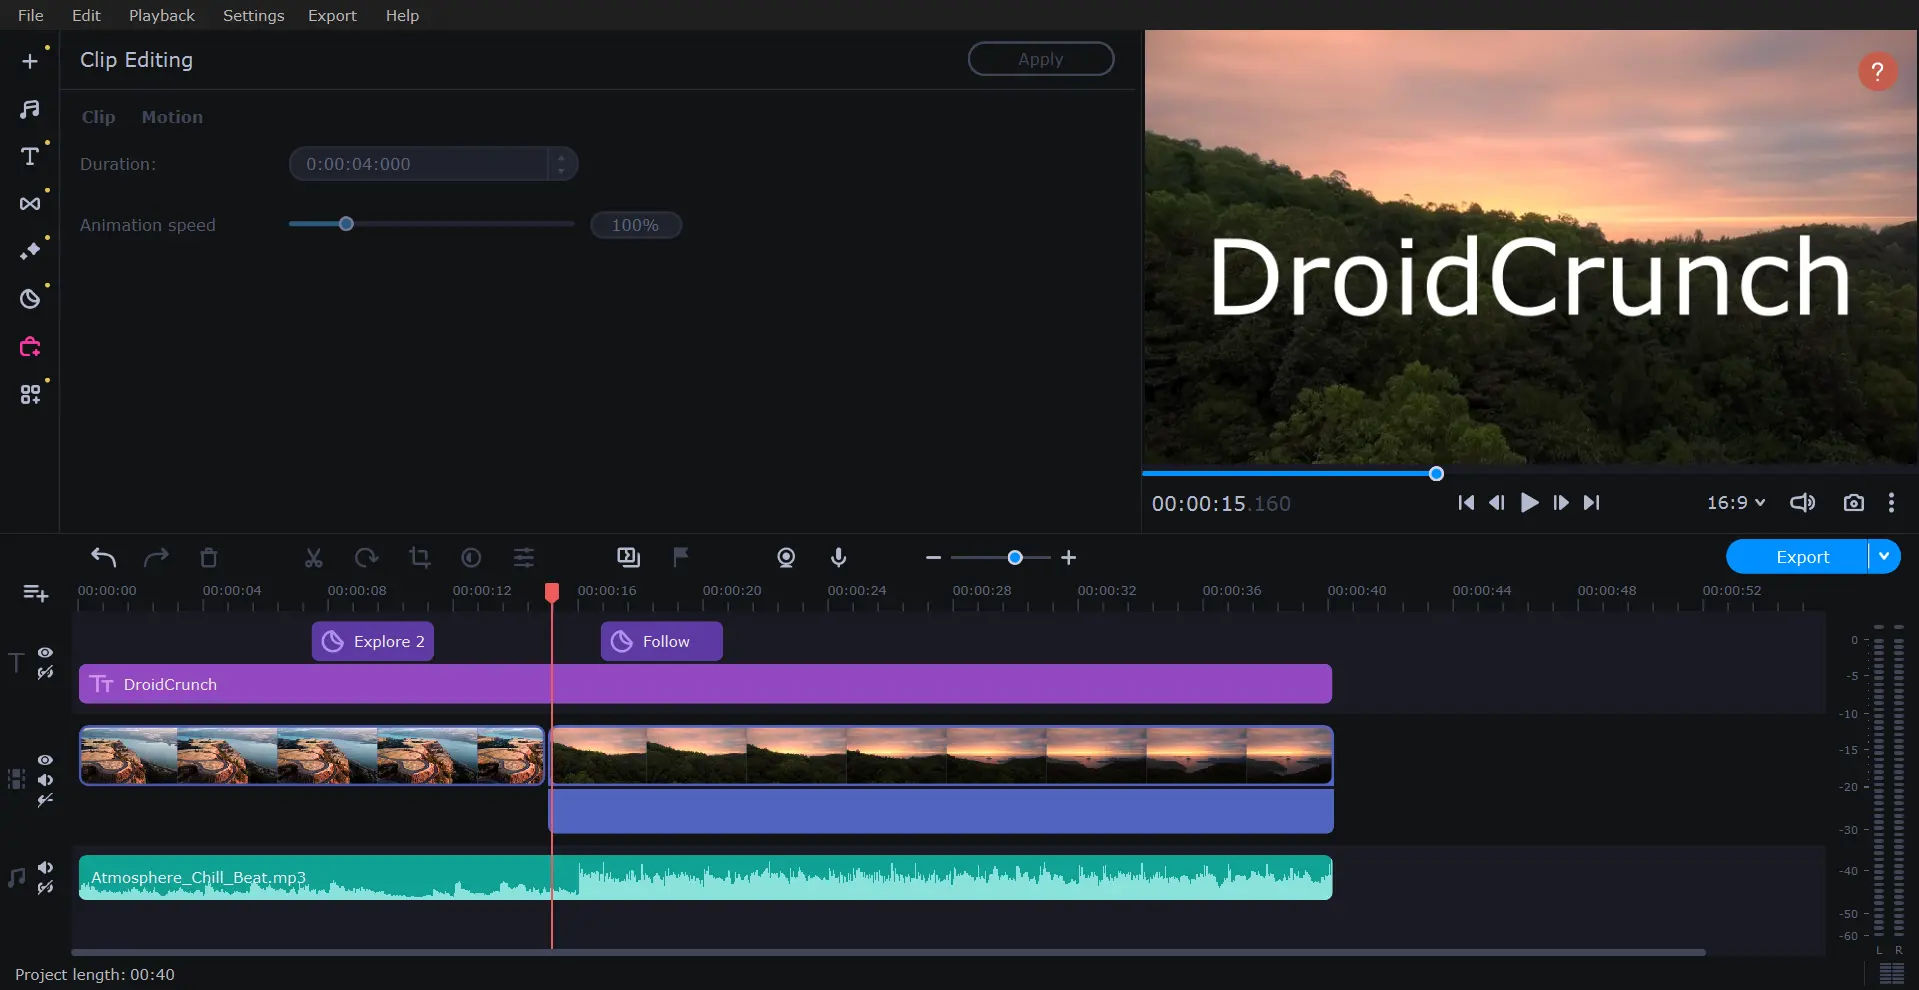Play the preview video

tap(1529, 502)
